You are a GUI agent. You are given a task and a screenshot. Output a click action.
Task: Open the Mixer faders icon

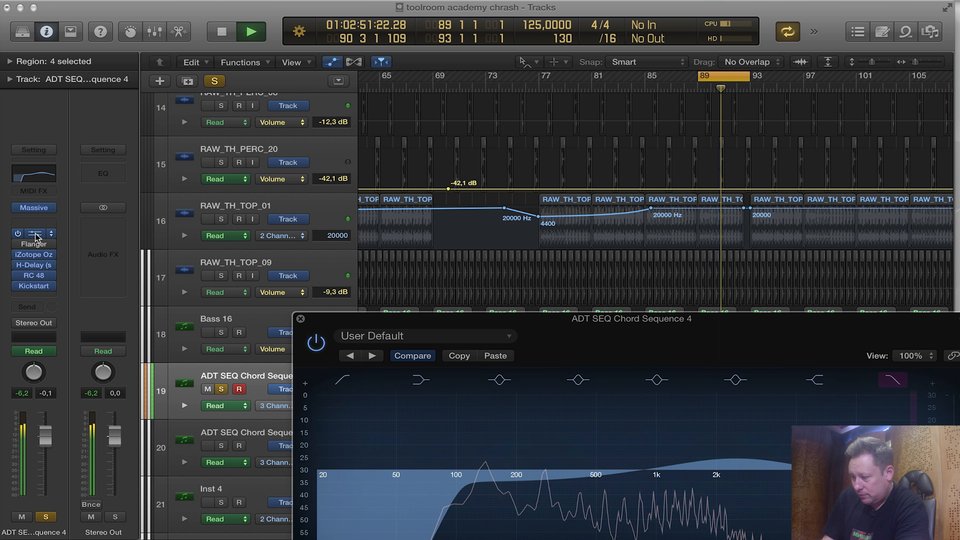click(154, 32)
